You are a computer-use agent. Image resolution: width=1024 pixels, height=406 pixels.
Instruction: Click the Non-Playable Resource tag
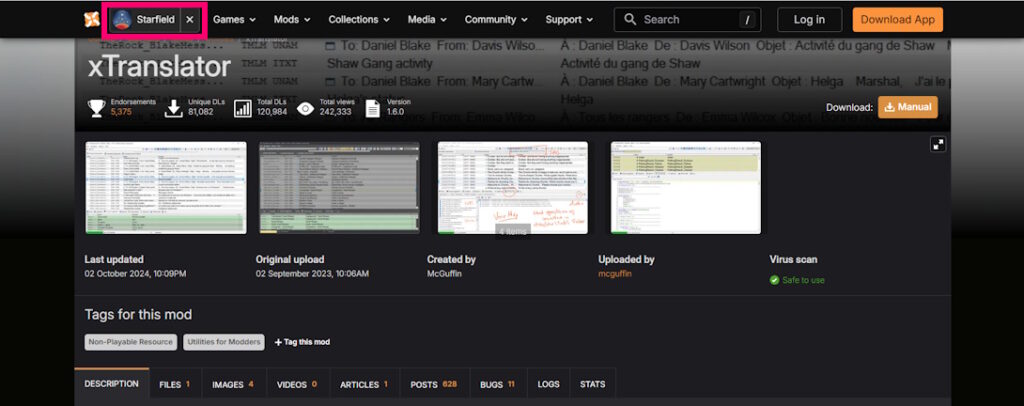tap(131, 342)
